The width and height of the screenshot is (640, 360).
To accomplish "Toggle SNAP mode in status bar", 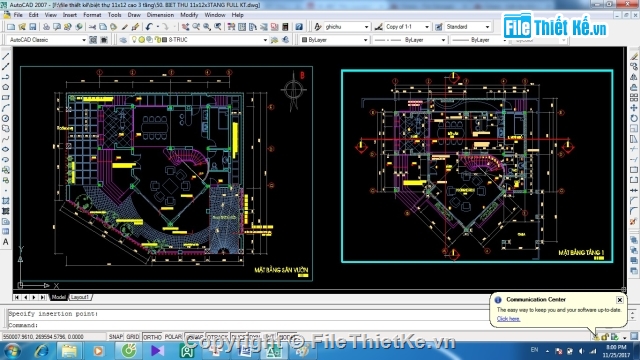I will [x=116, y=337].
